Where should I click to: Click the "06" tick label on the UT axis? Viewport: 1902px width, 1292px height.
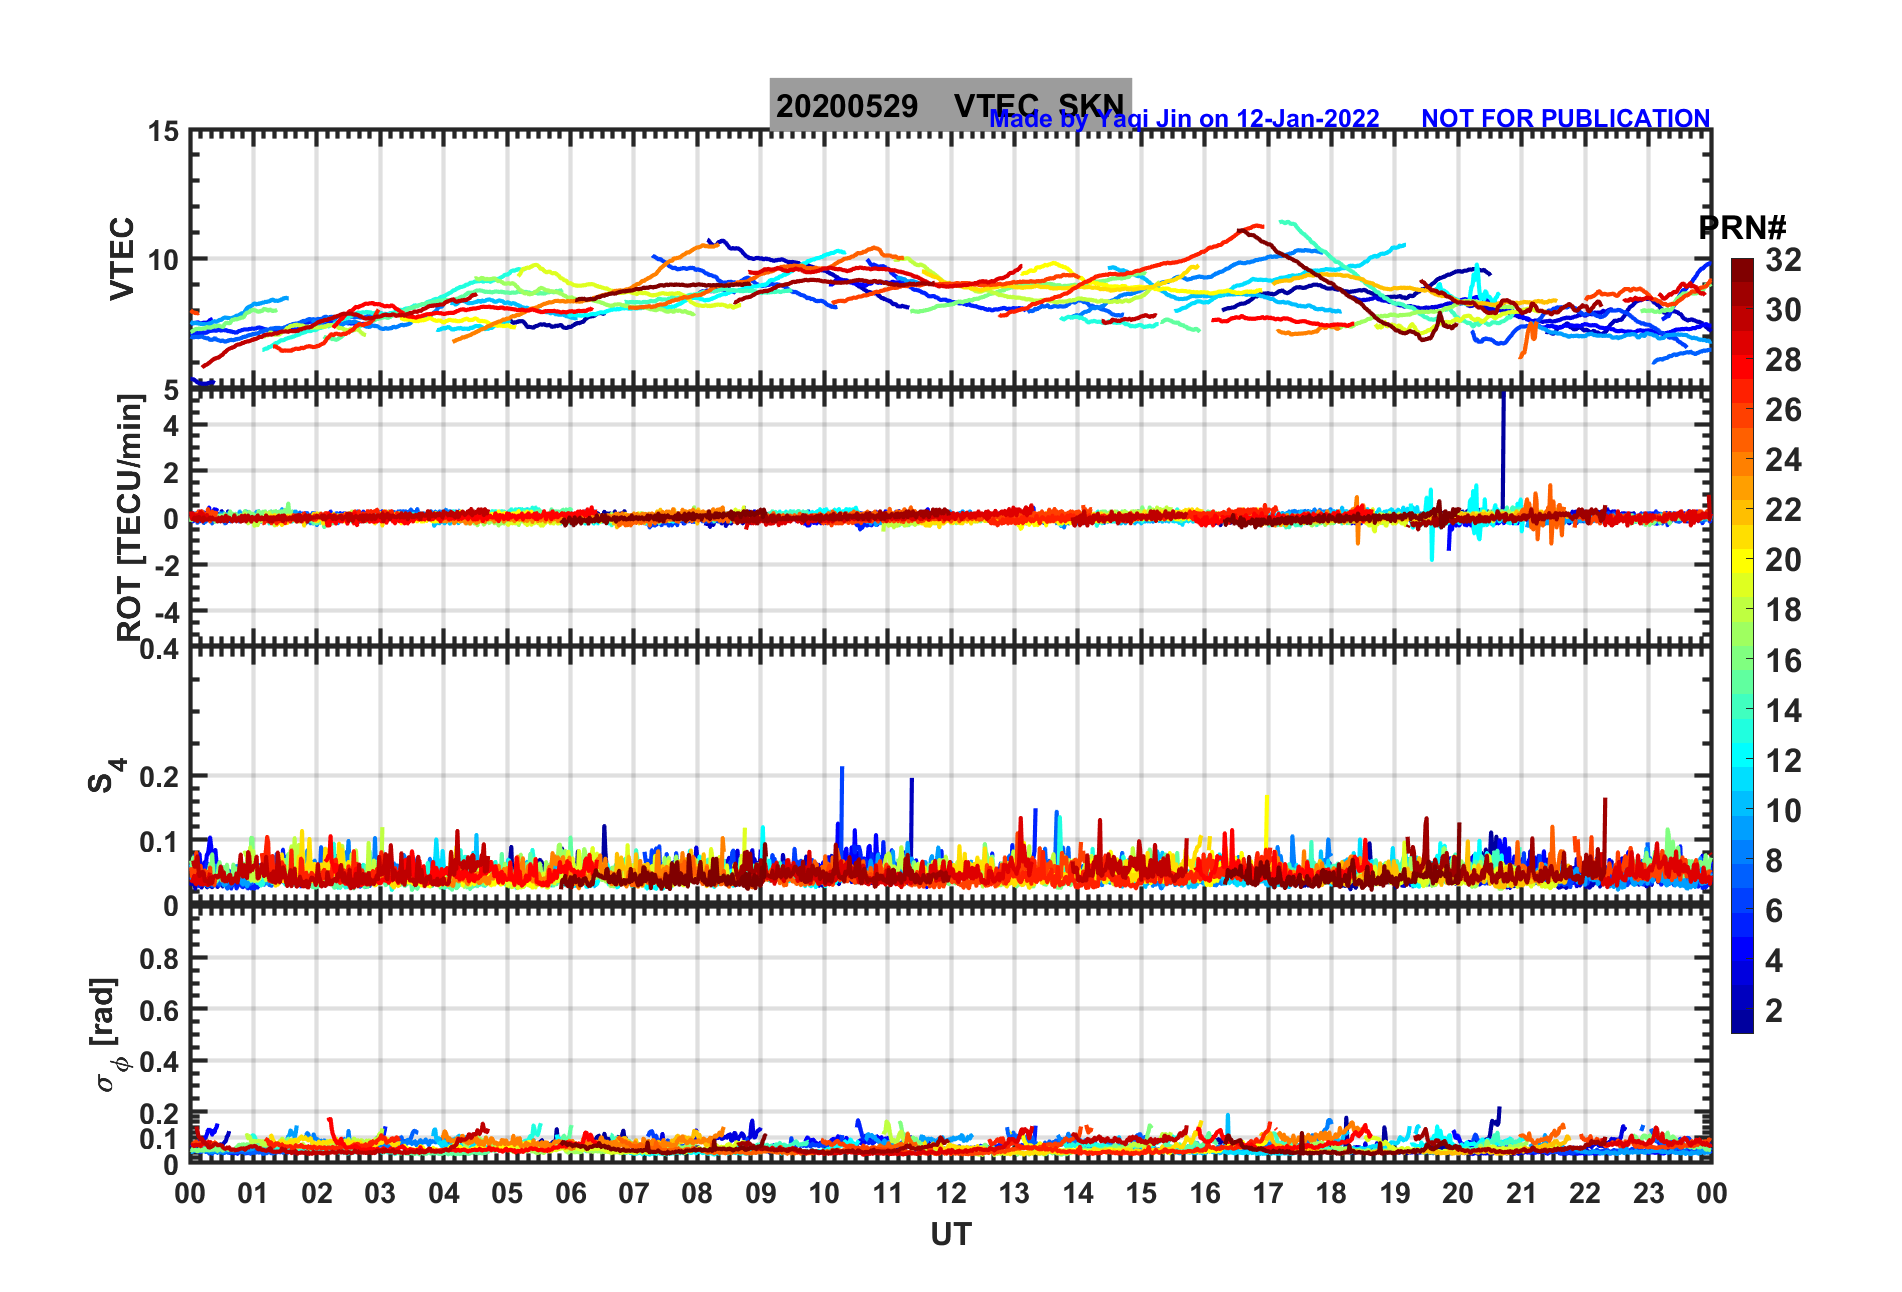570,1193
